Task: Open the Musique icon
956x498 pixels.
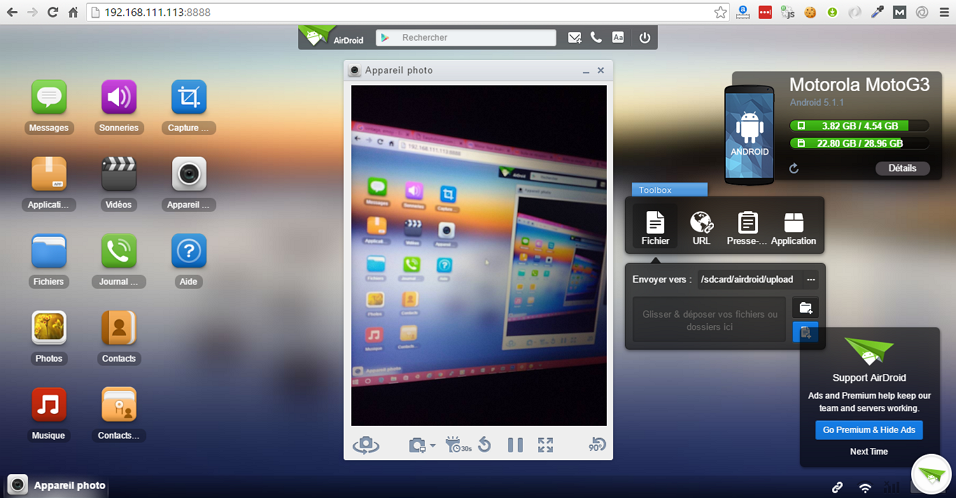Action: coord(49,405)
